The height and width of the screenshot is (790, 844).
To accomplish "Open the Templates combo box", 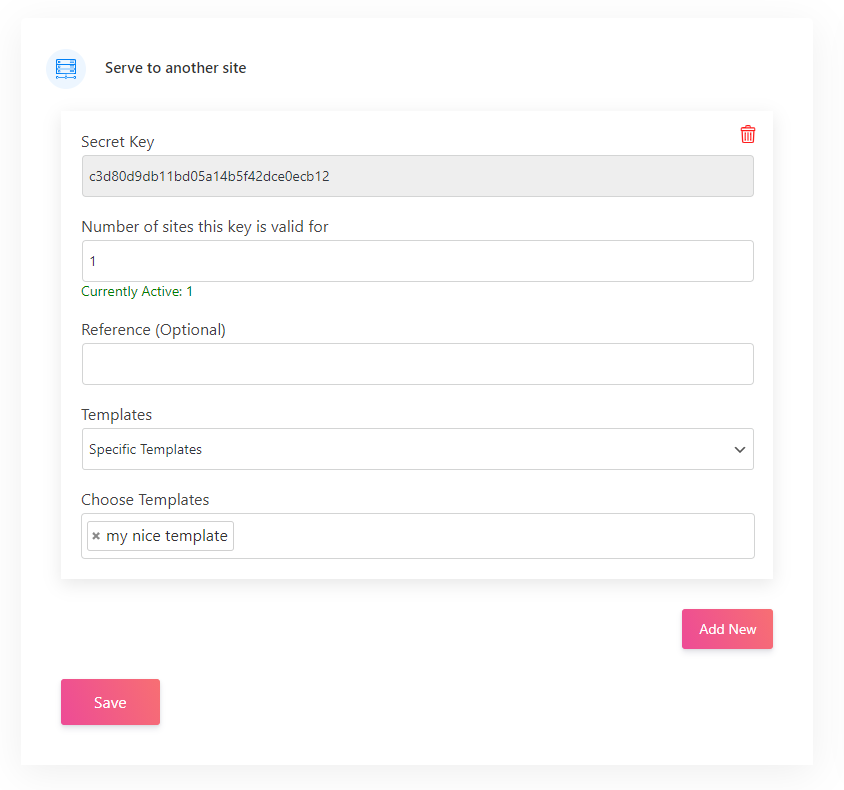I will point(417,450).
